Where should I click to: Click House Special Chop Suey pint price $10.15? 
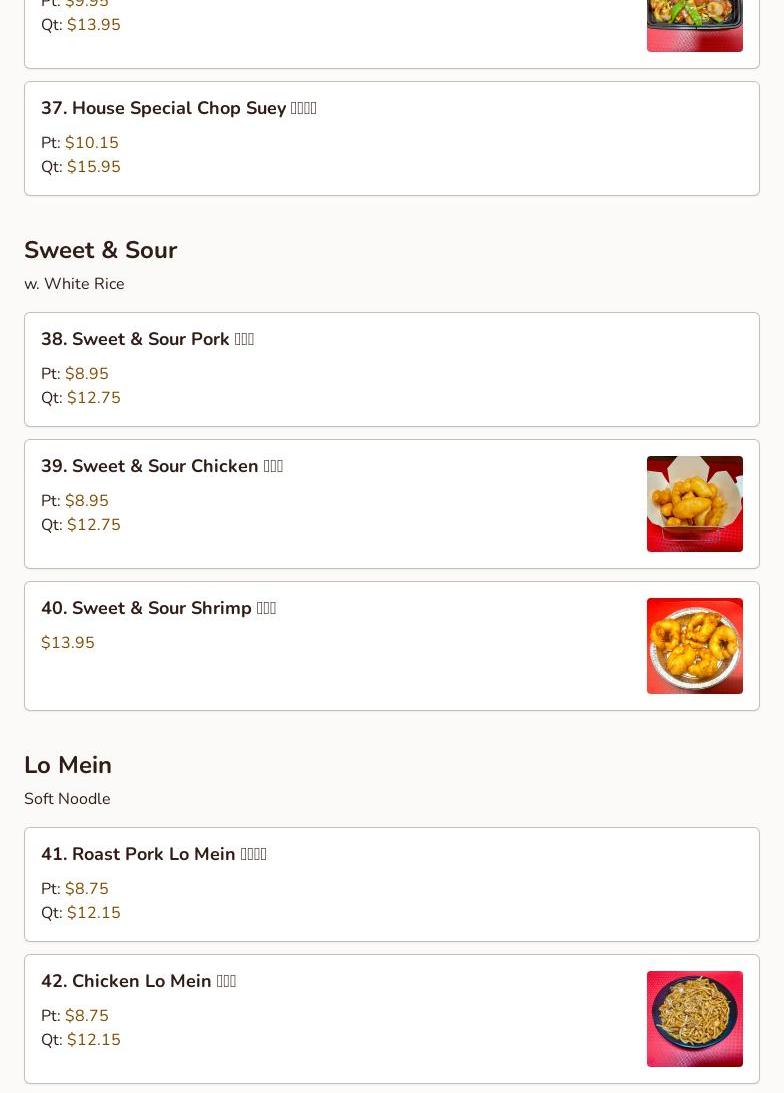coord(91,143)
